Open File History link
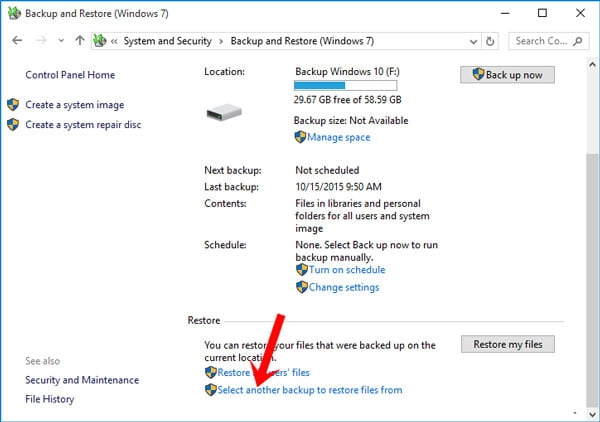The width and height of the screenshot is (600, 422). click(50, 399)
